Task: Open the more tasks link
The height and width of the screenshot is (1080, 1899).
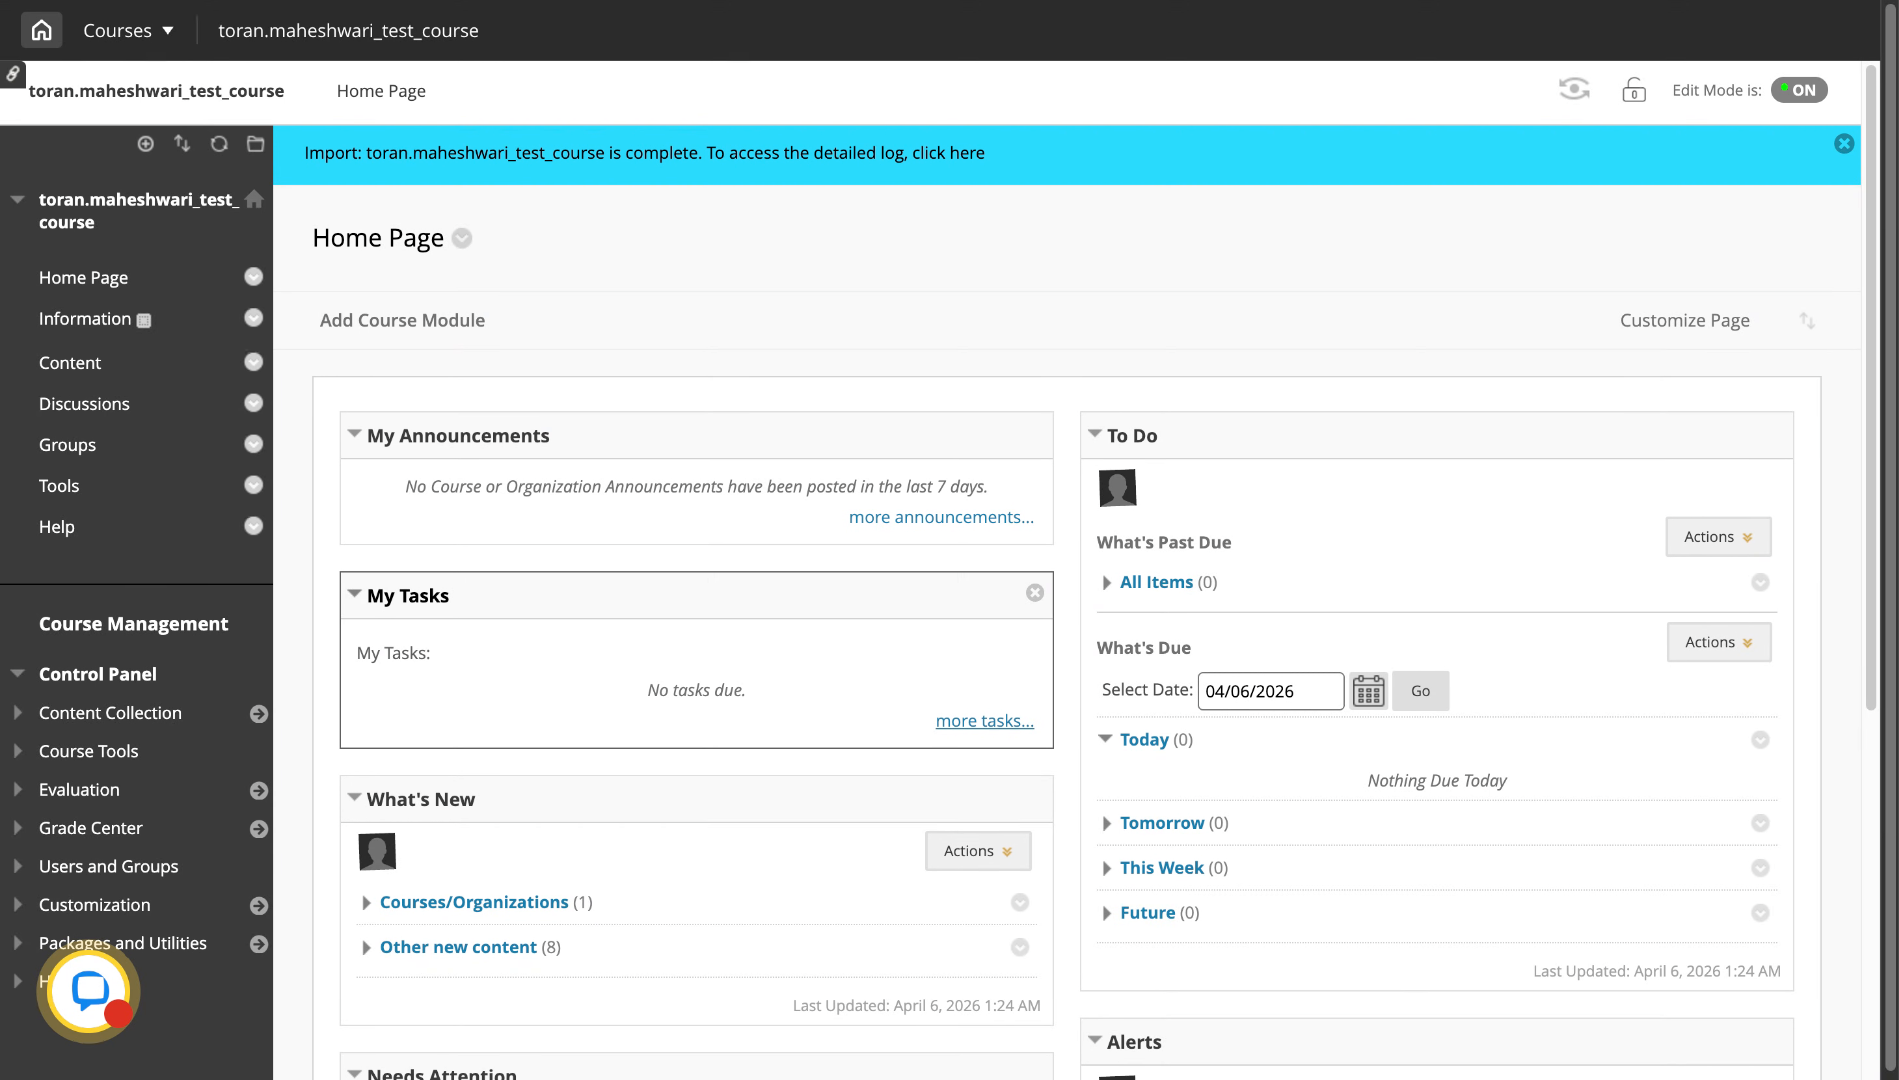Action: [985, 721]
